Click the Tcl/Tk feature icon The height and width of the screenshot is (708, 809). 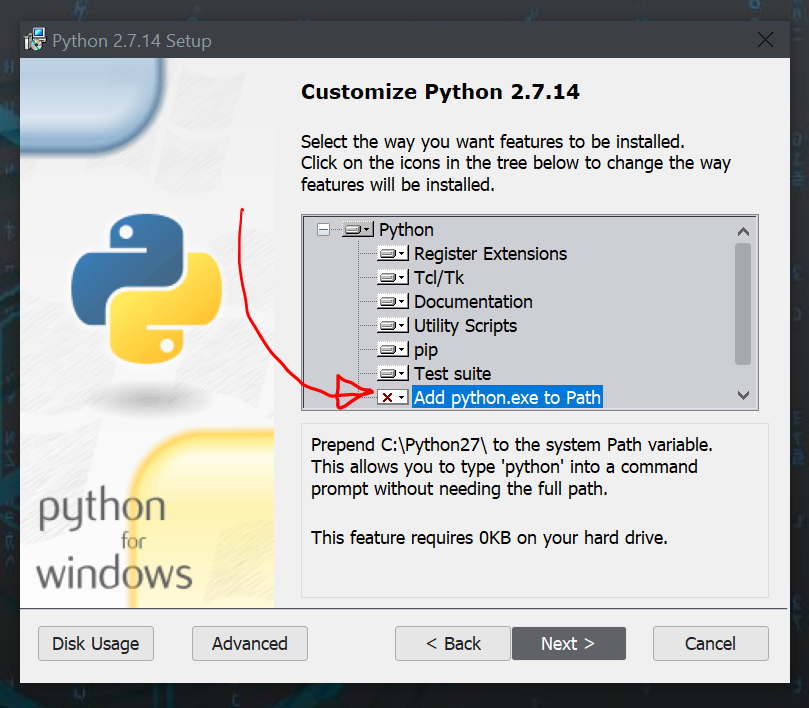(388, 277)
